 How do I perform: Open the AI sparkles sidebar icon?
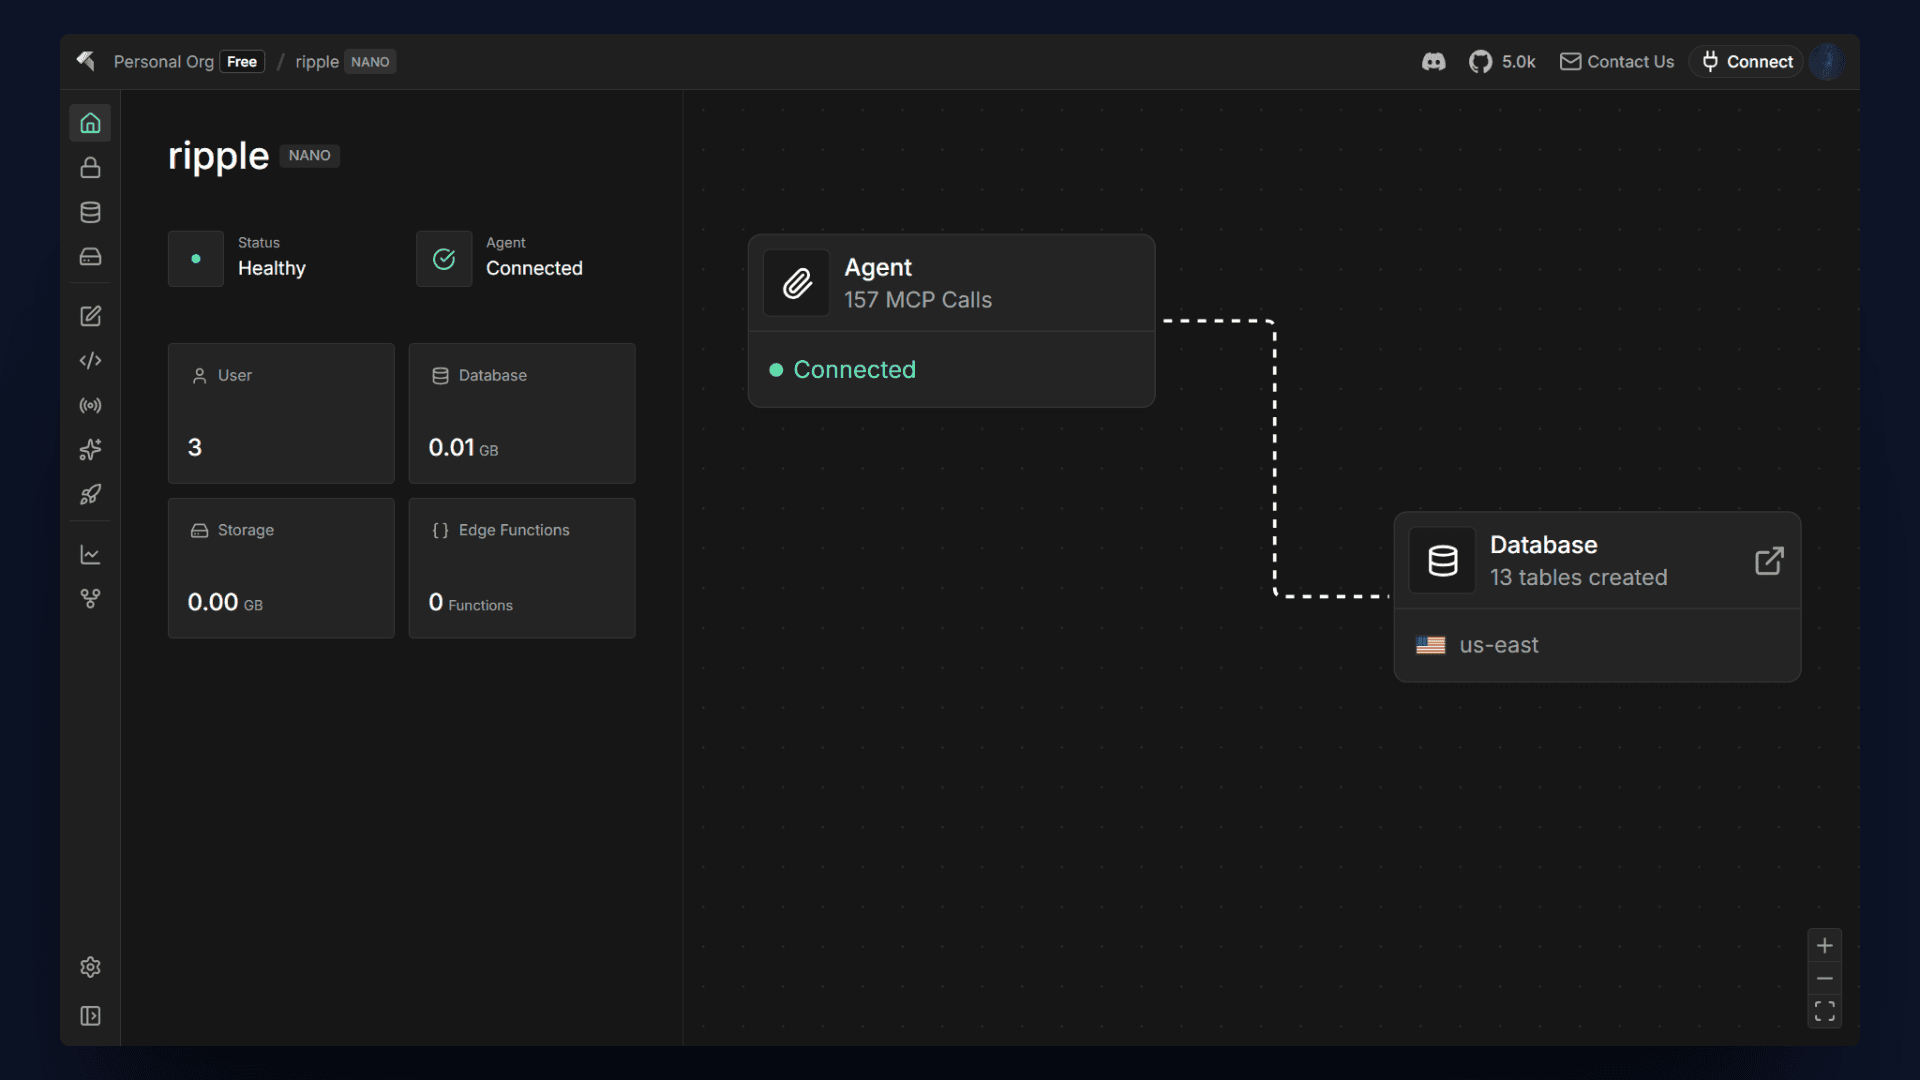[x=90, y=450]
